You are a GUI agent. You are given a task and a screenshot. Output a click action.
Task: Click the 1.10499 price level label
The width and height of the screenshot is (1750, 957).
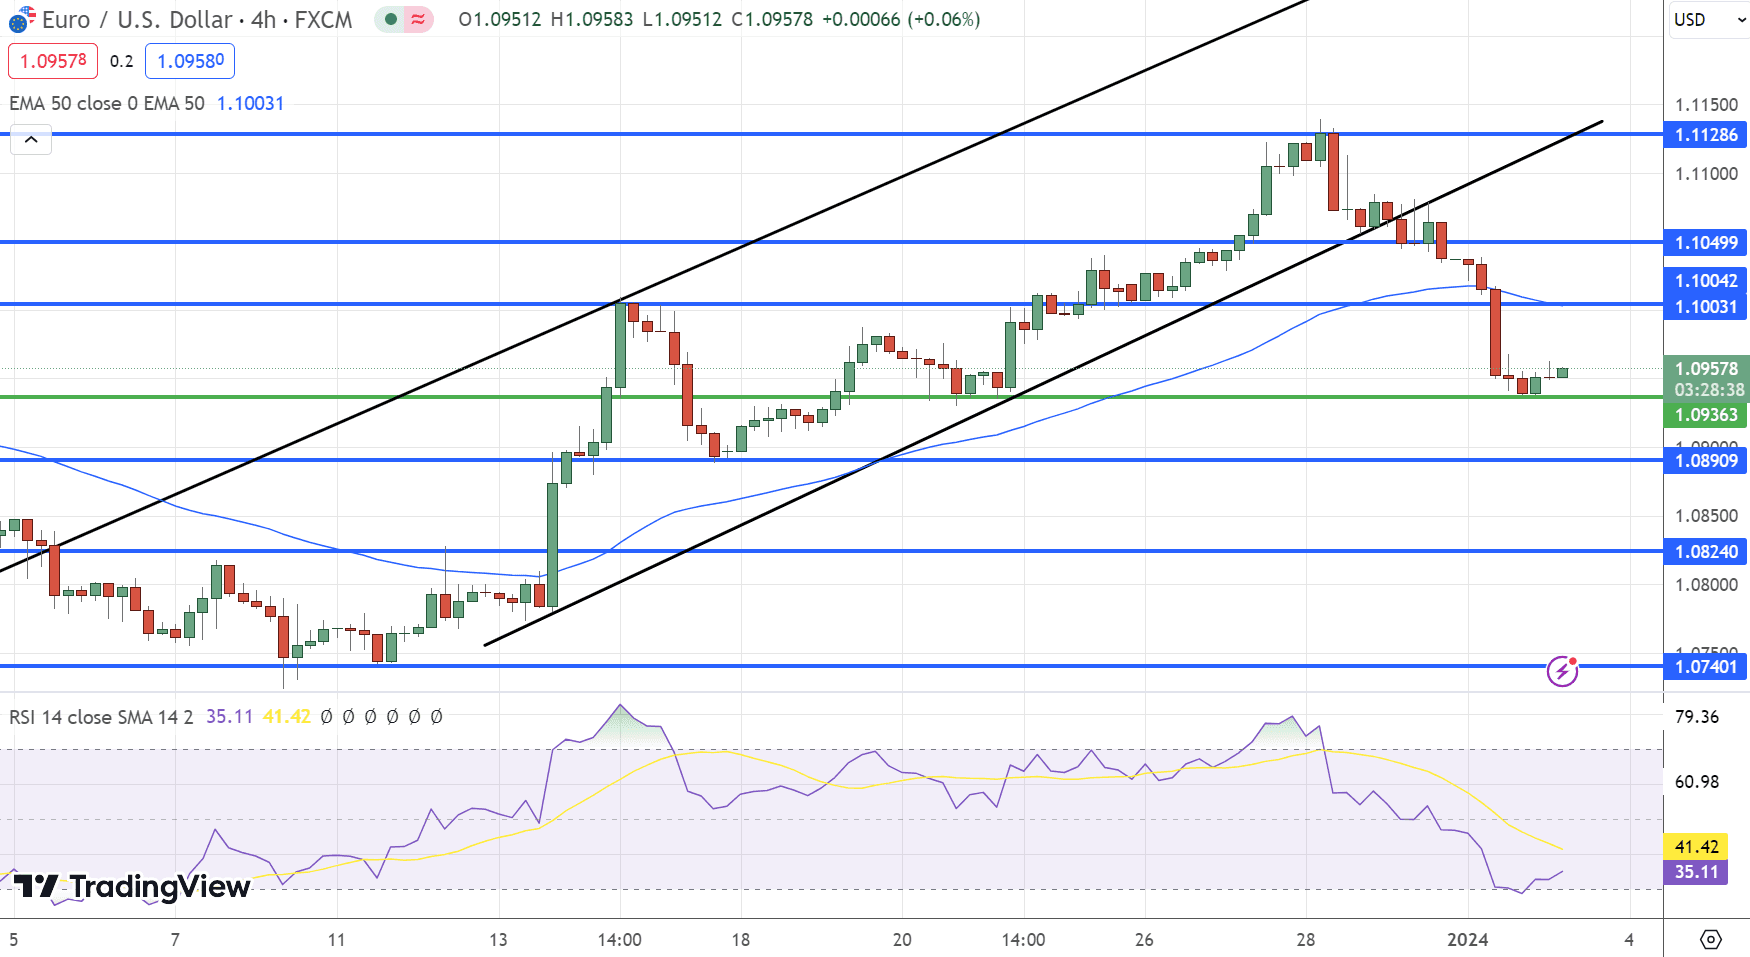pyautogui.click(x=1705, y=242)
